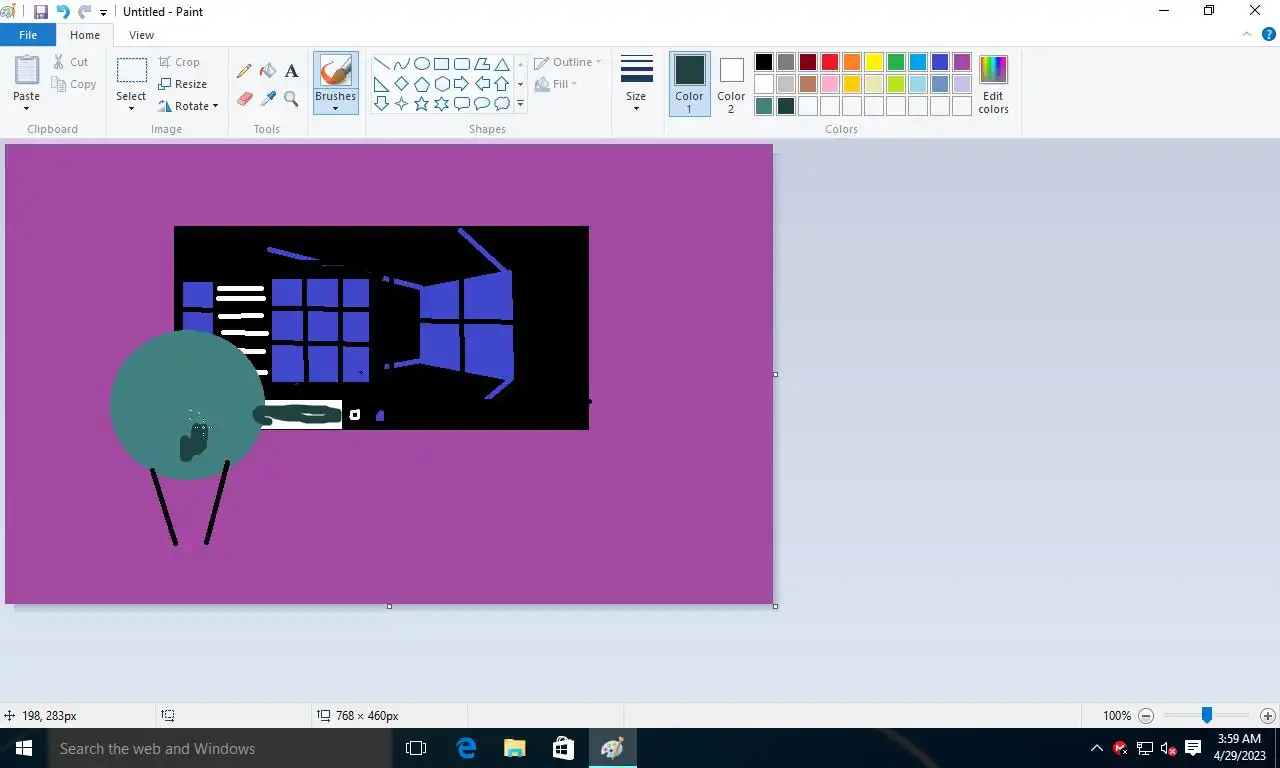Image resolution: width=1280 pixels, height=768 pixels.
Task: Choose the Up arrow shape
Action: point(502,84)
